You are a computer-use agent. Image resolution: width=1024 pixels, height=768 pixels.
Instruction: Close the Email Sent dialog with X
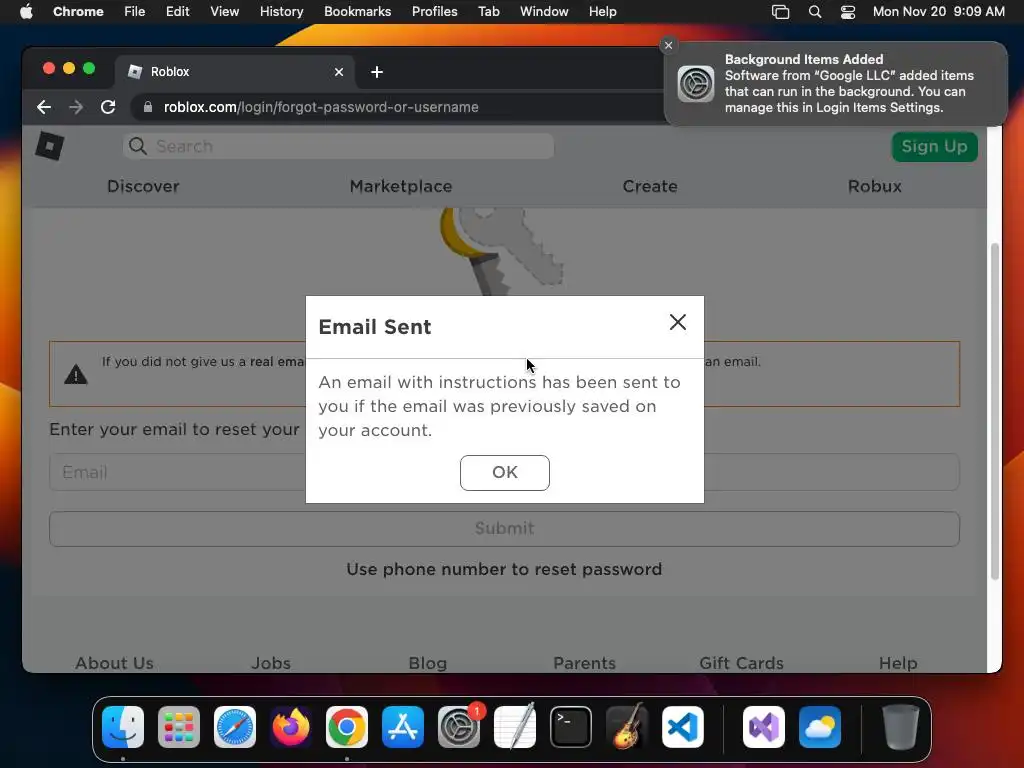click(677, 321)
